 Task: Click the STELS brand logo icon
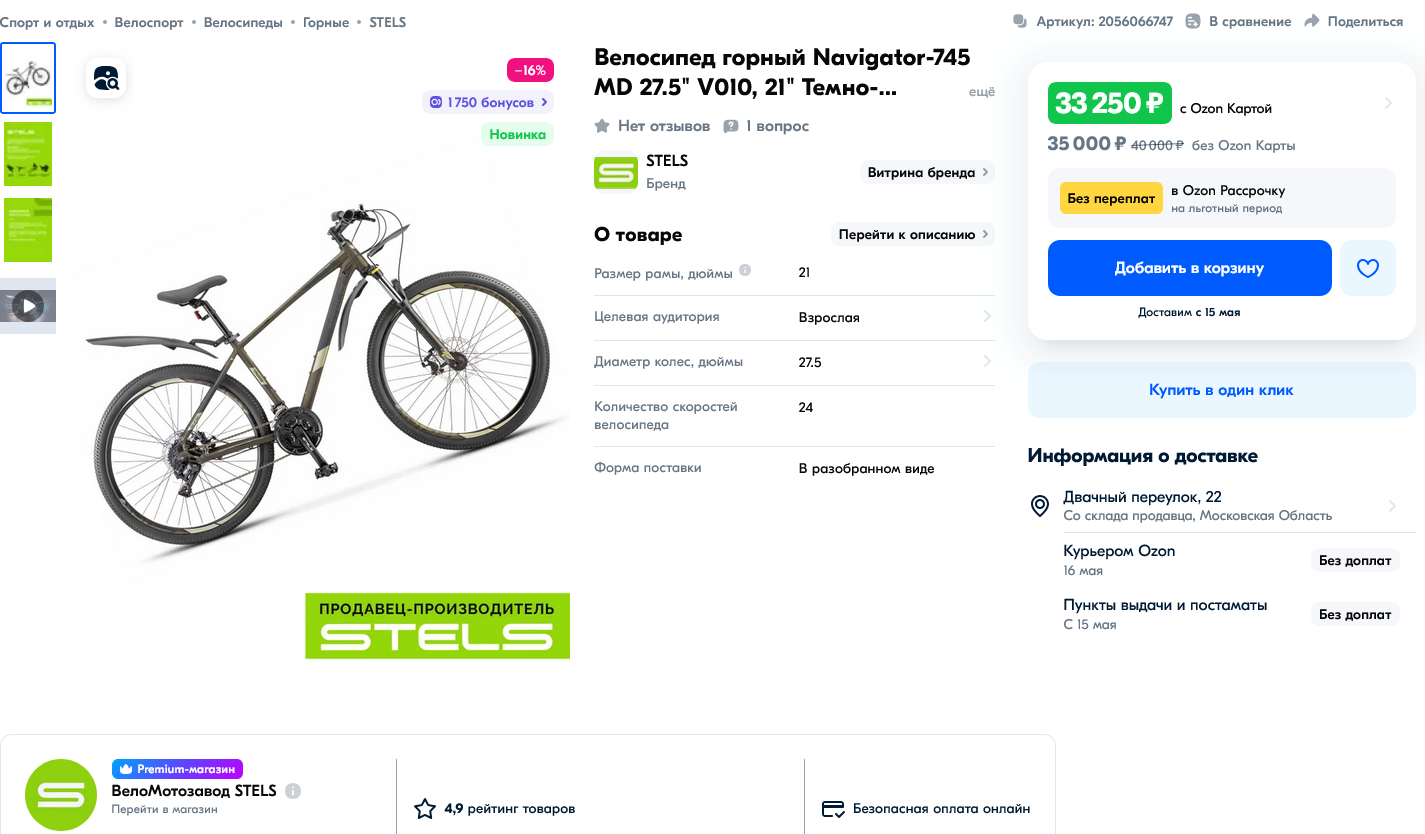pyautogui.click(x=615, y=172)
